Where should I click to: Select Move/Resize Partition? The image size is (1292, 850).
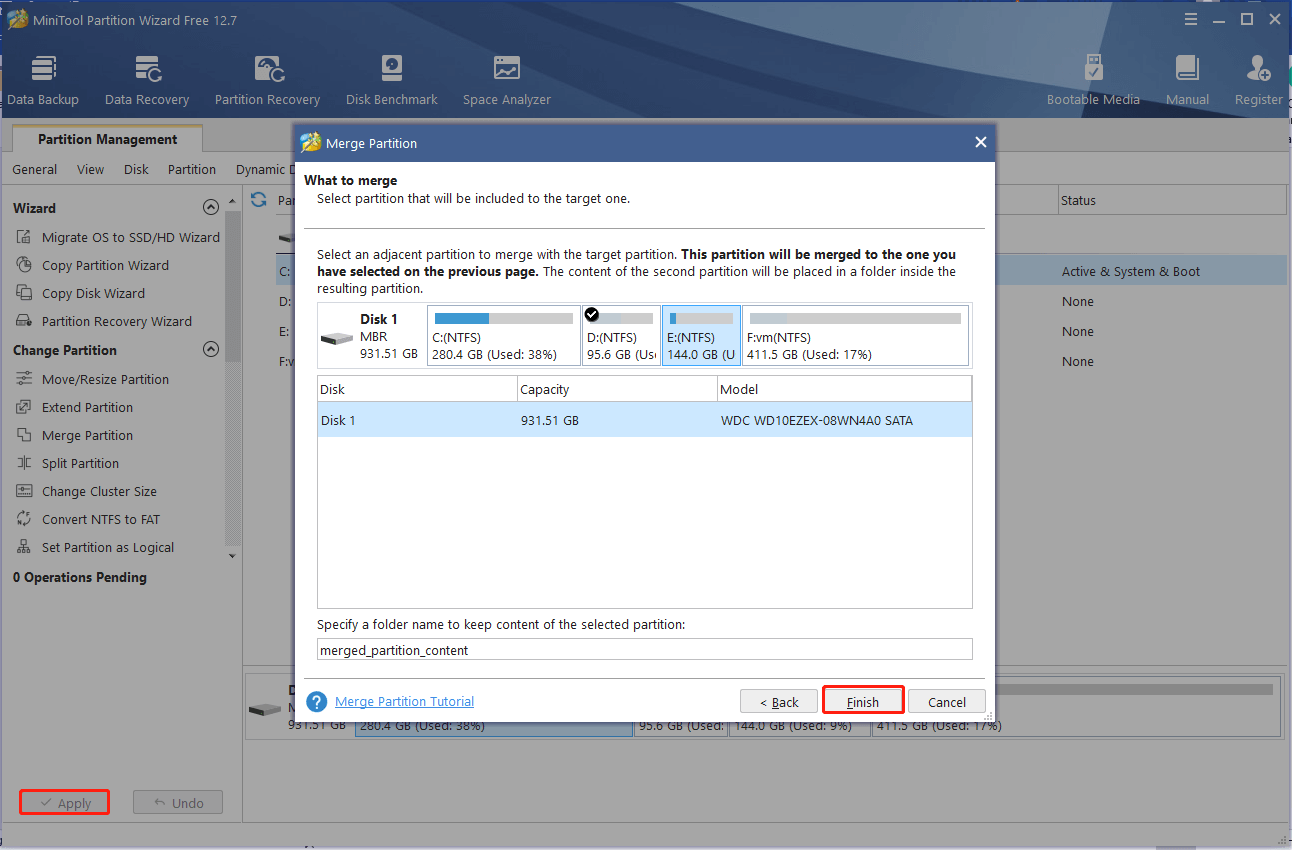tap(92, 379)
